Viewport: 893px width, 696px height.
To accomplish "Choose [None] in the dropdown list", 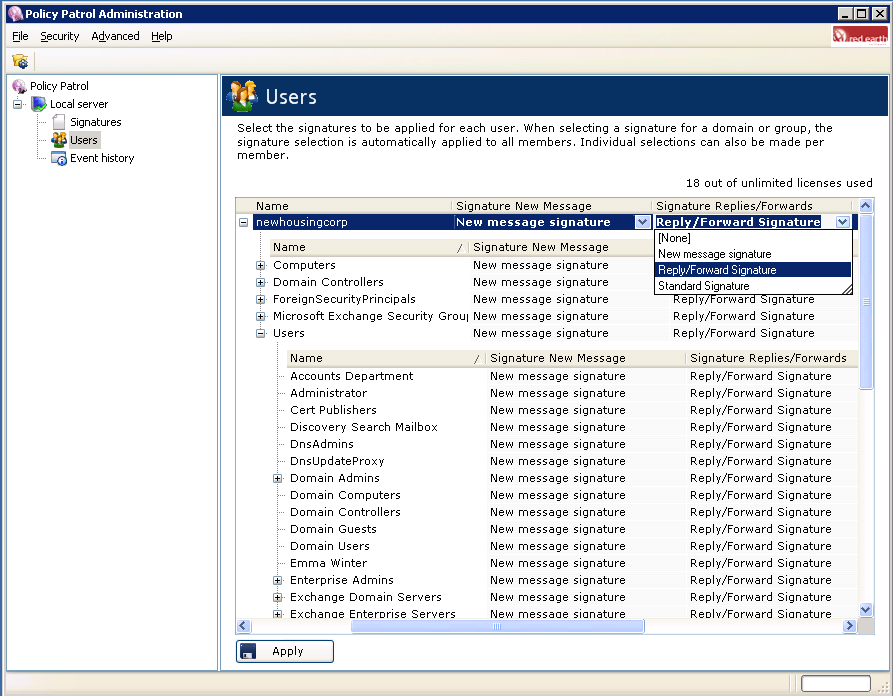I will [x=753, y=238].
